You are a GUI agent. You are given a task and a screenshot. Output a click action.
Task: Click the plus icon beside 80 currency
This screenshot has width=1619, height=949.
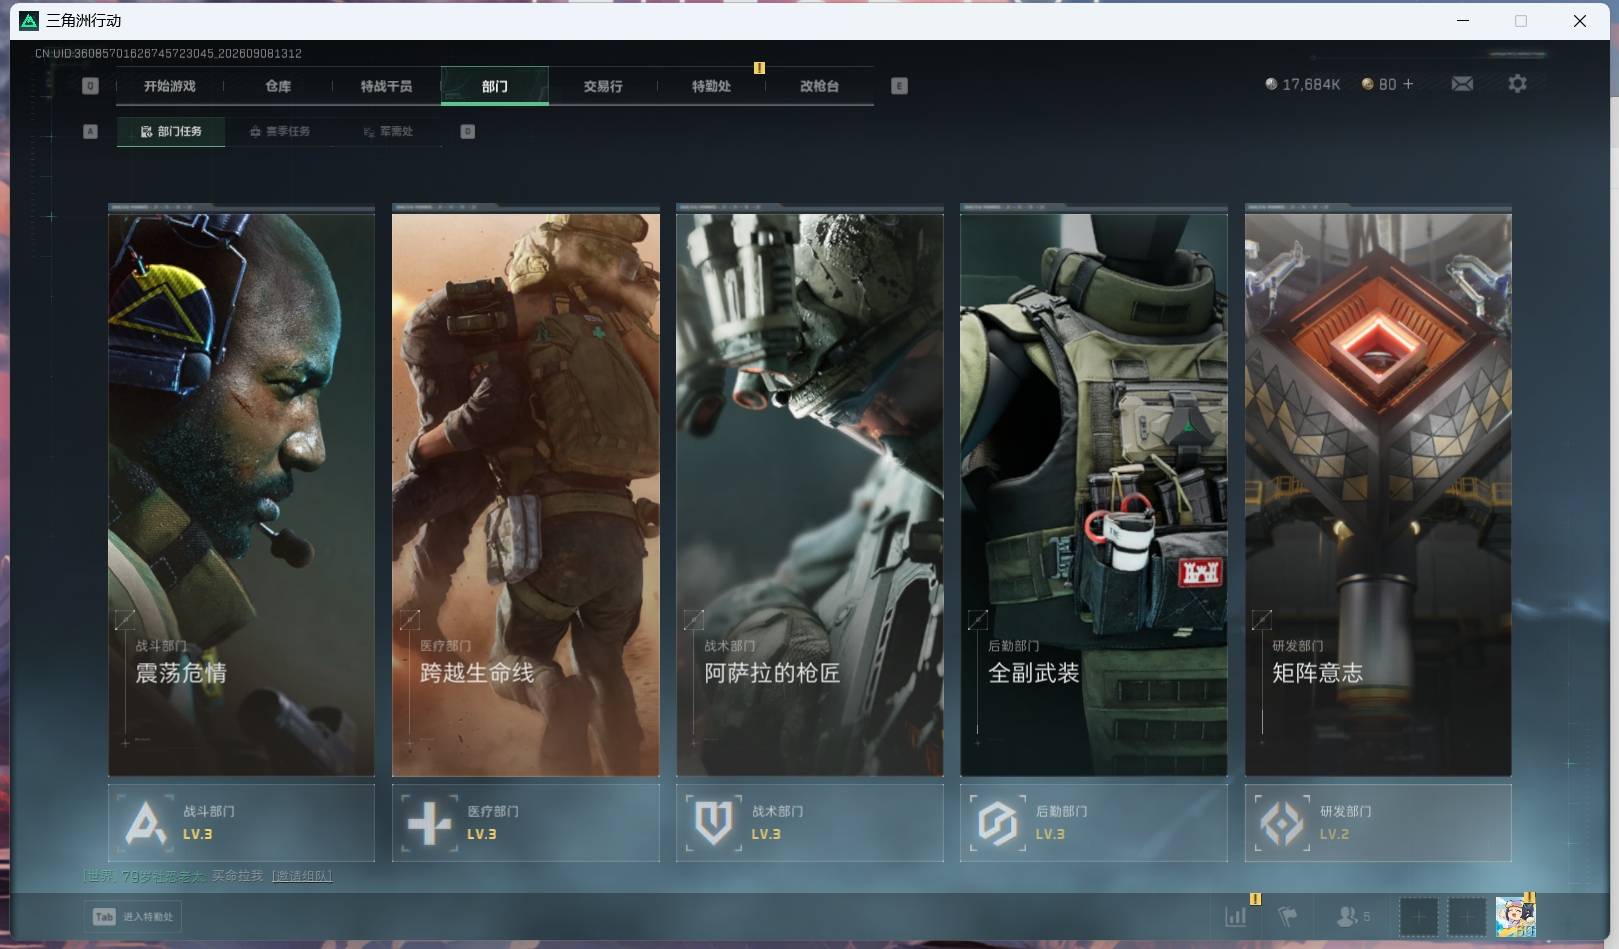click(1408, 84)
